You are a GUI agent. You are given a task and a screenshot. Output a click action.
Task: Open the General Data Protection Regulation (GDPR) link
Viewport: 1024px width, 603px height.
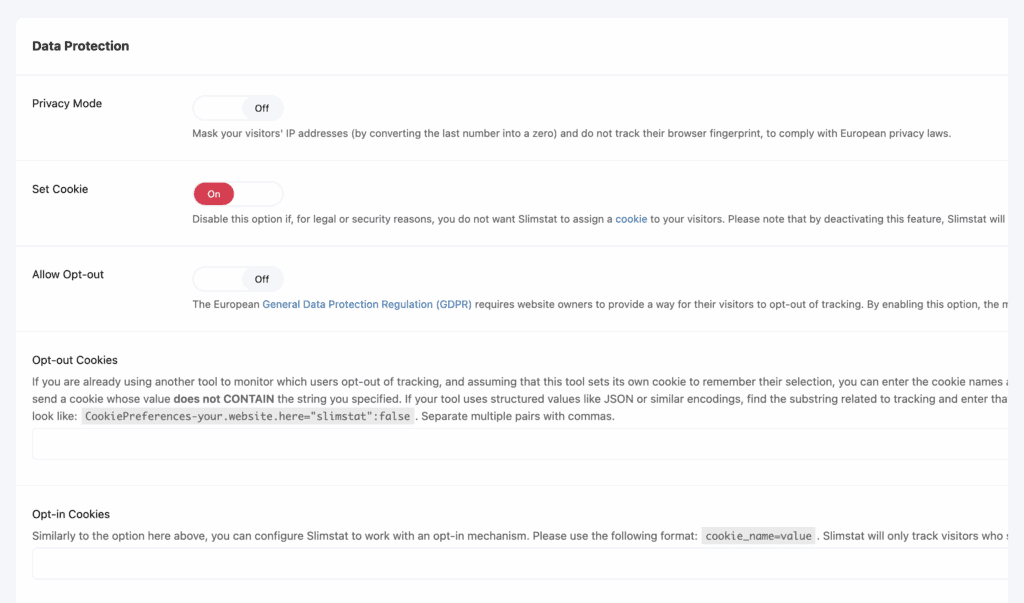click(367, 304)
